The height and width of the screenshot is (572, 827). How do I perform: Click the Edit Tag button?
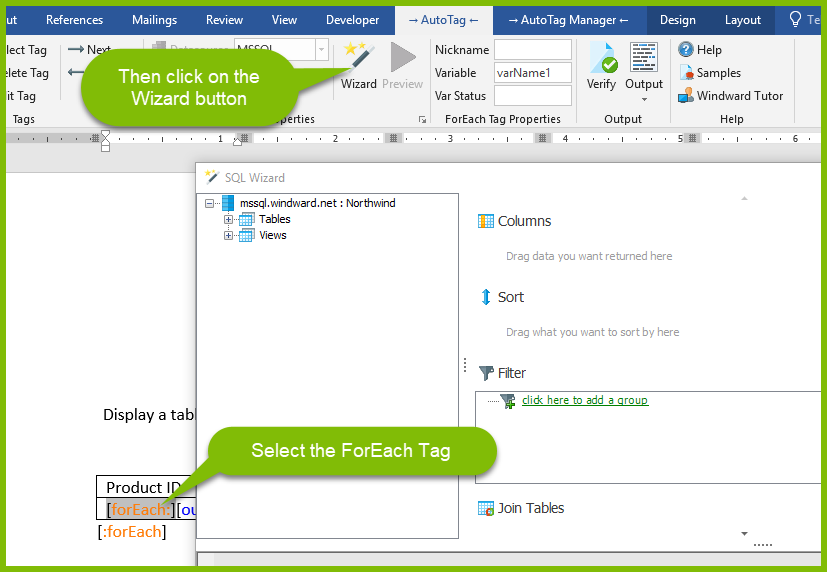[x=21, y=96]
